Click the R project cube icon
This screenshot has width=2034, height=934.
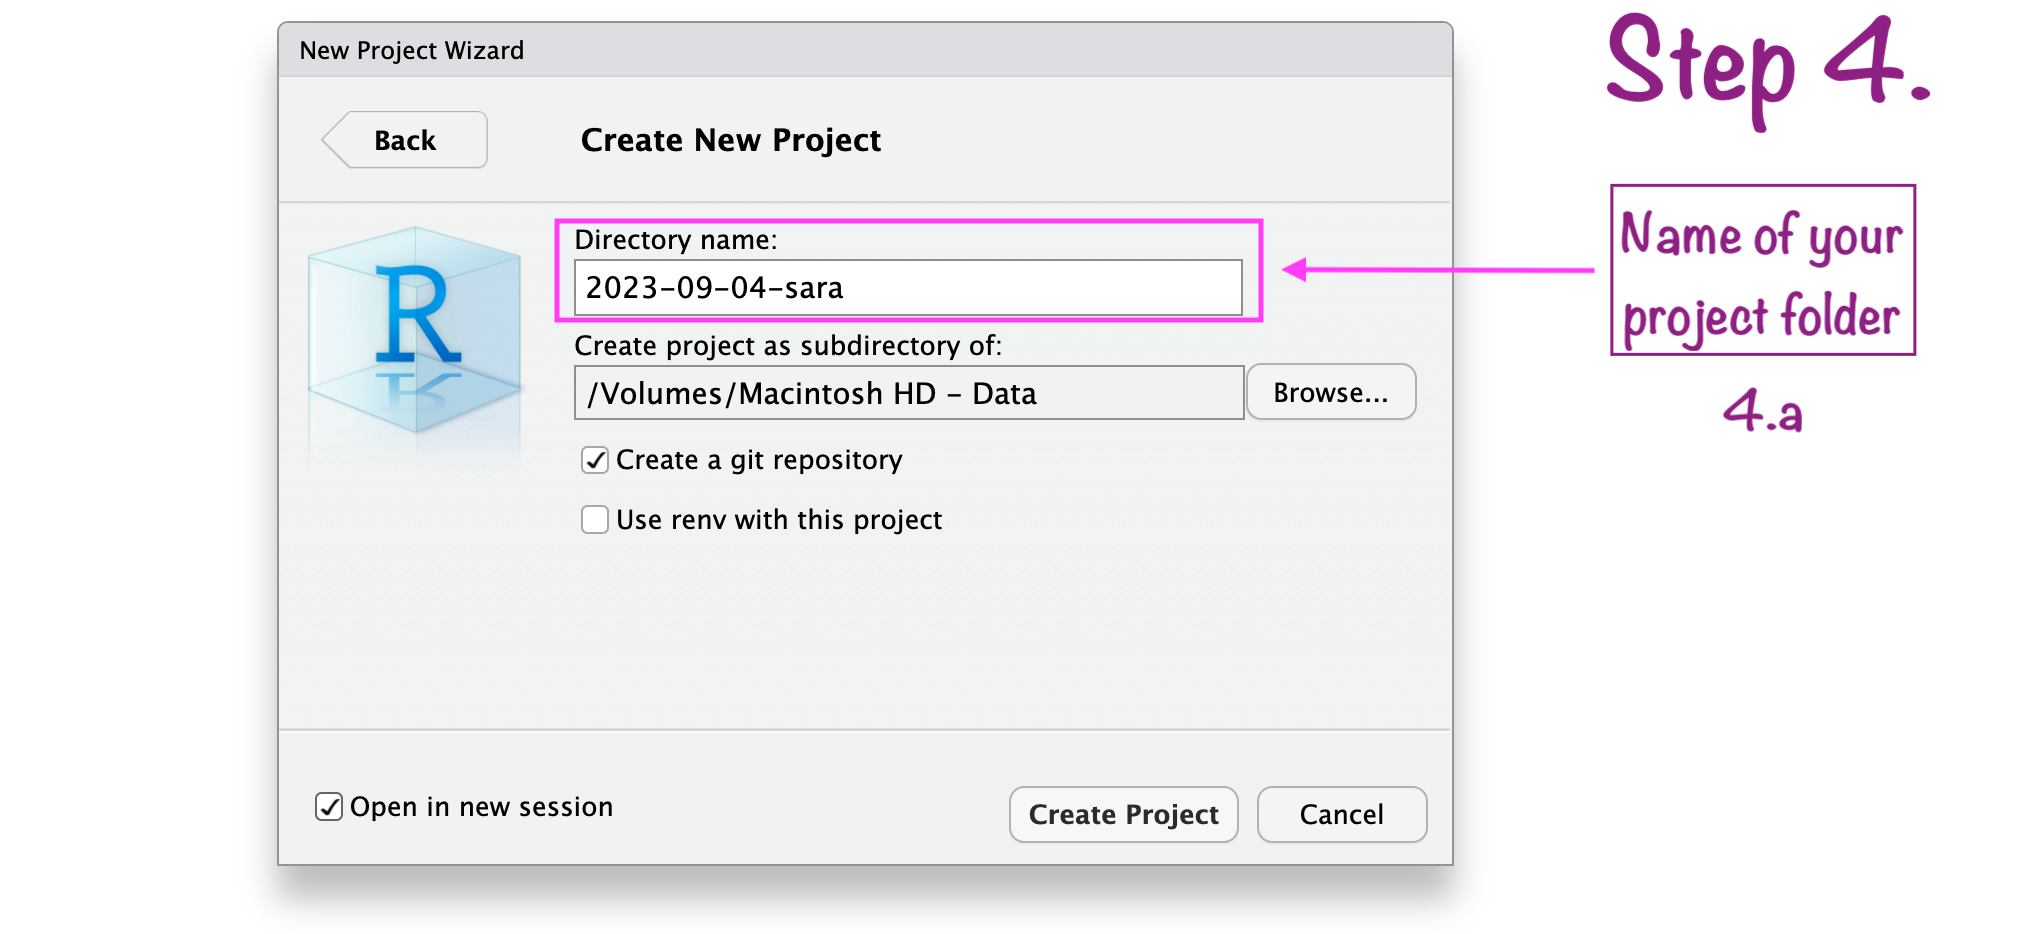click(415, 330)
